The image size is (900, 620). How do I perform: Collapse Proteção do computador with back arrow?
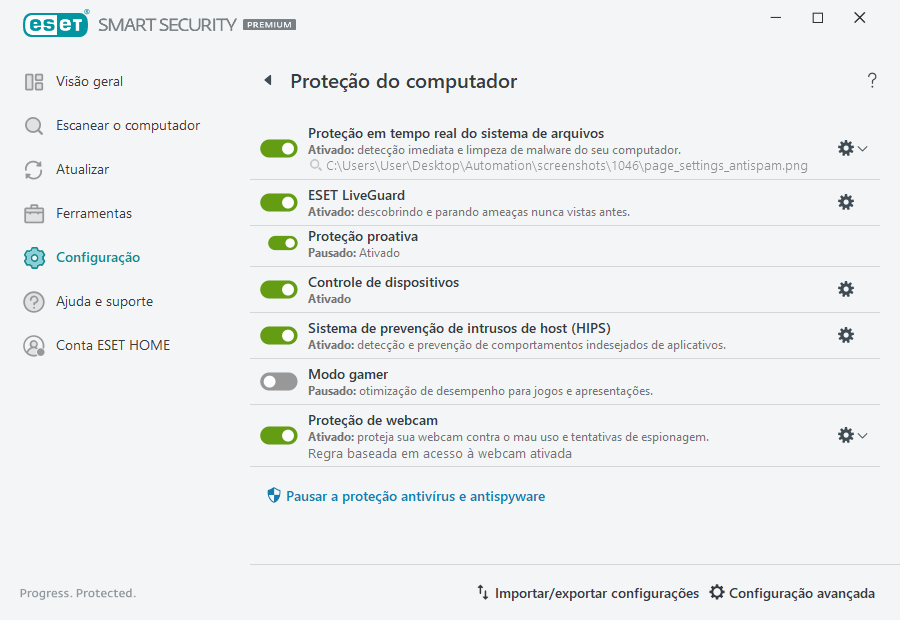point(267,80)
